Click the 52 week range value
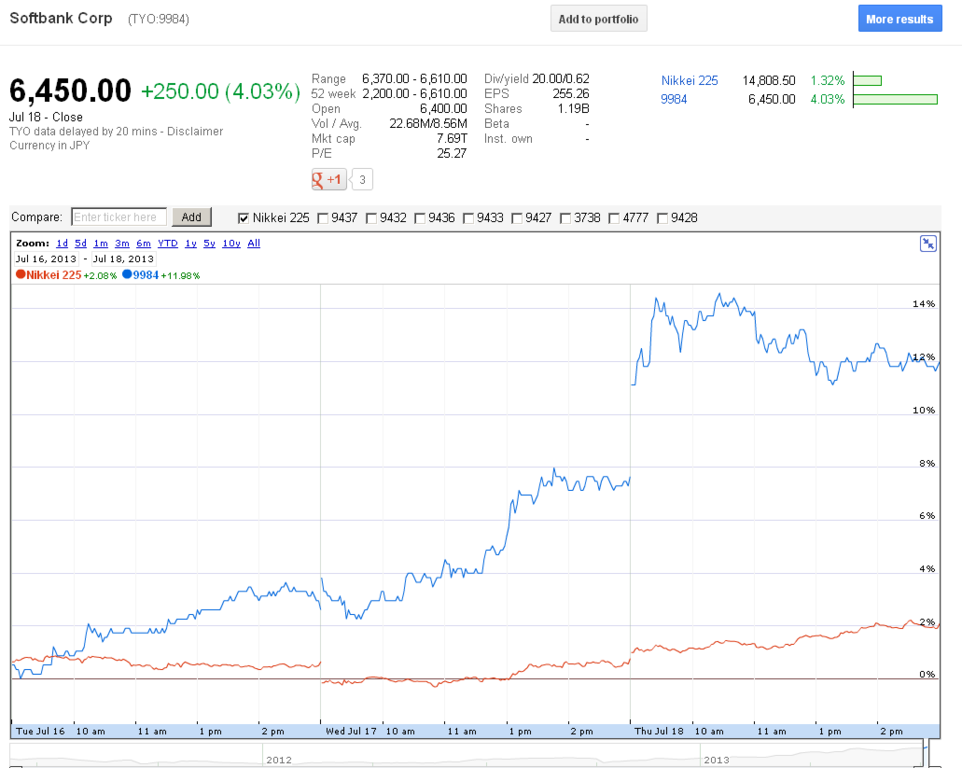Screen dimensions: 962x768 (x=415, y=93)
